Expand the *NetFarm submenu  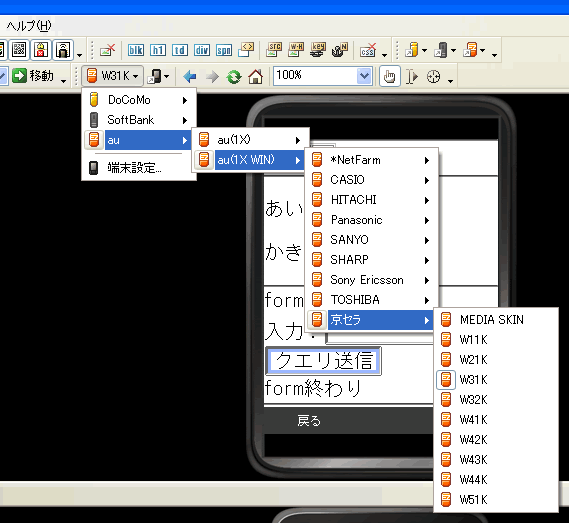tap(372, 160)
